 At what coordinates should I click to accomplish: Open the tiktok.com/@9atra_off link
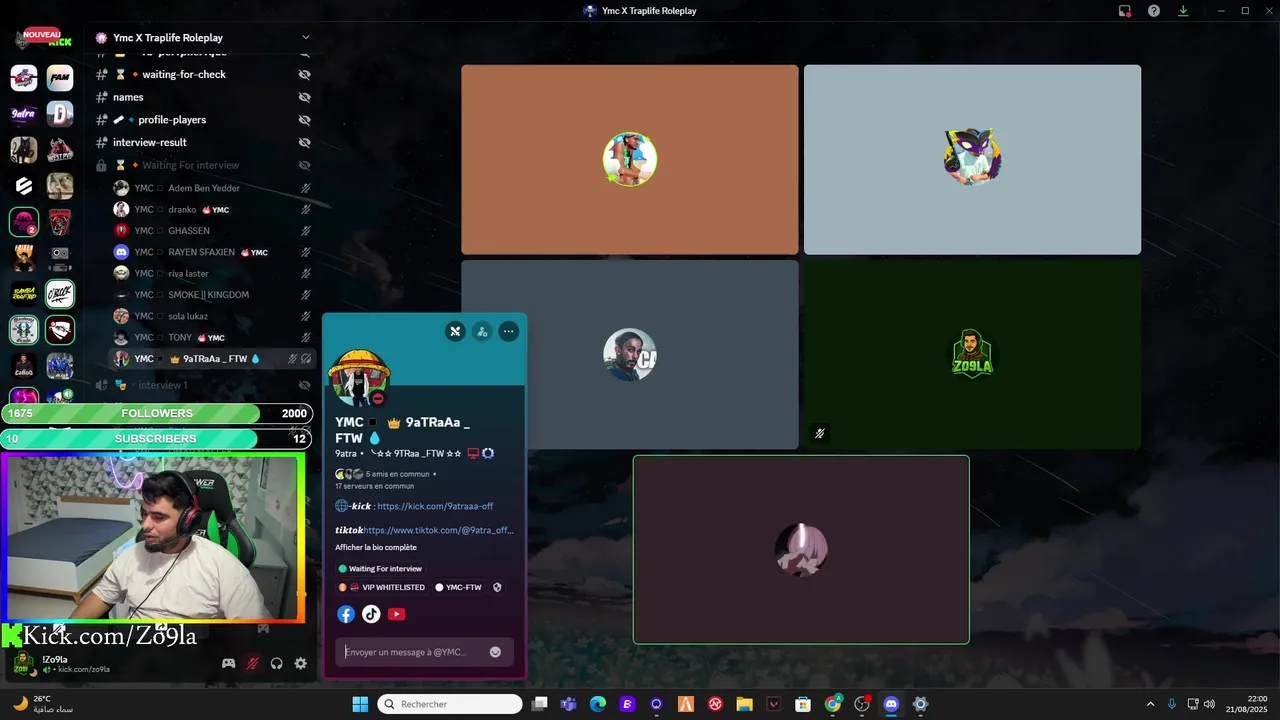[439, 530]
